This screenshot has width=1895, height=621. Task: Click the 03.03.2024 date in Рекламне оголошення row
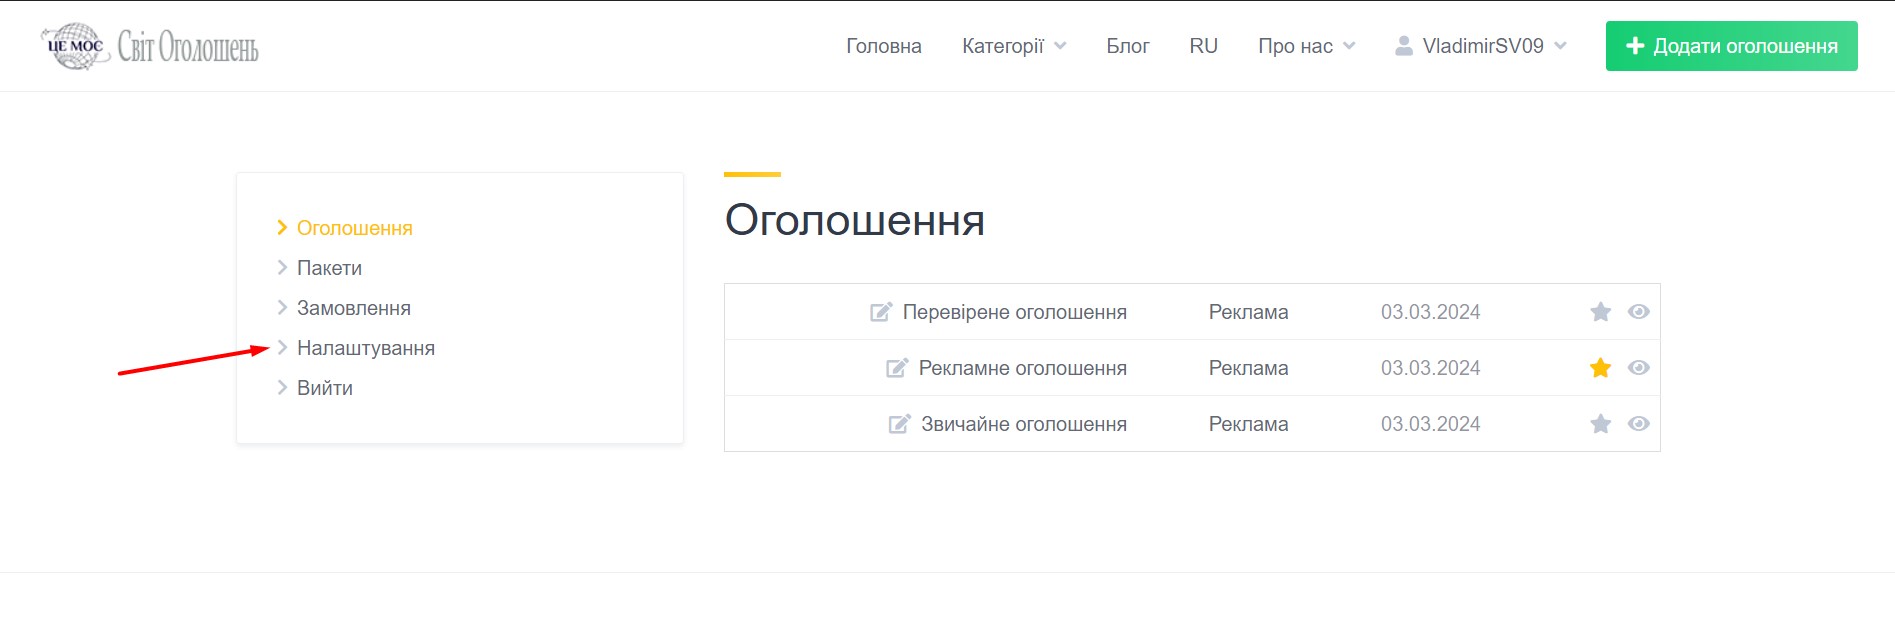[1430, 368]
